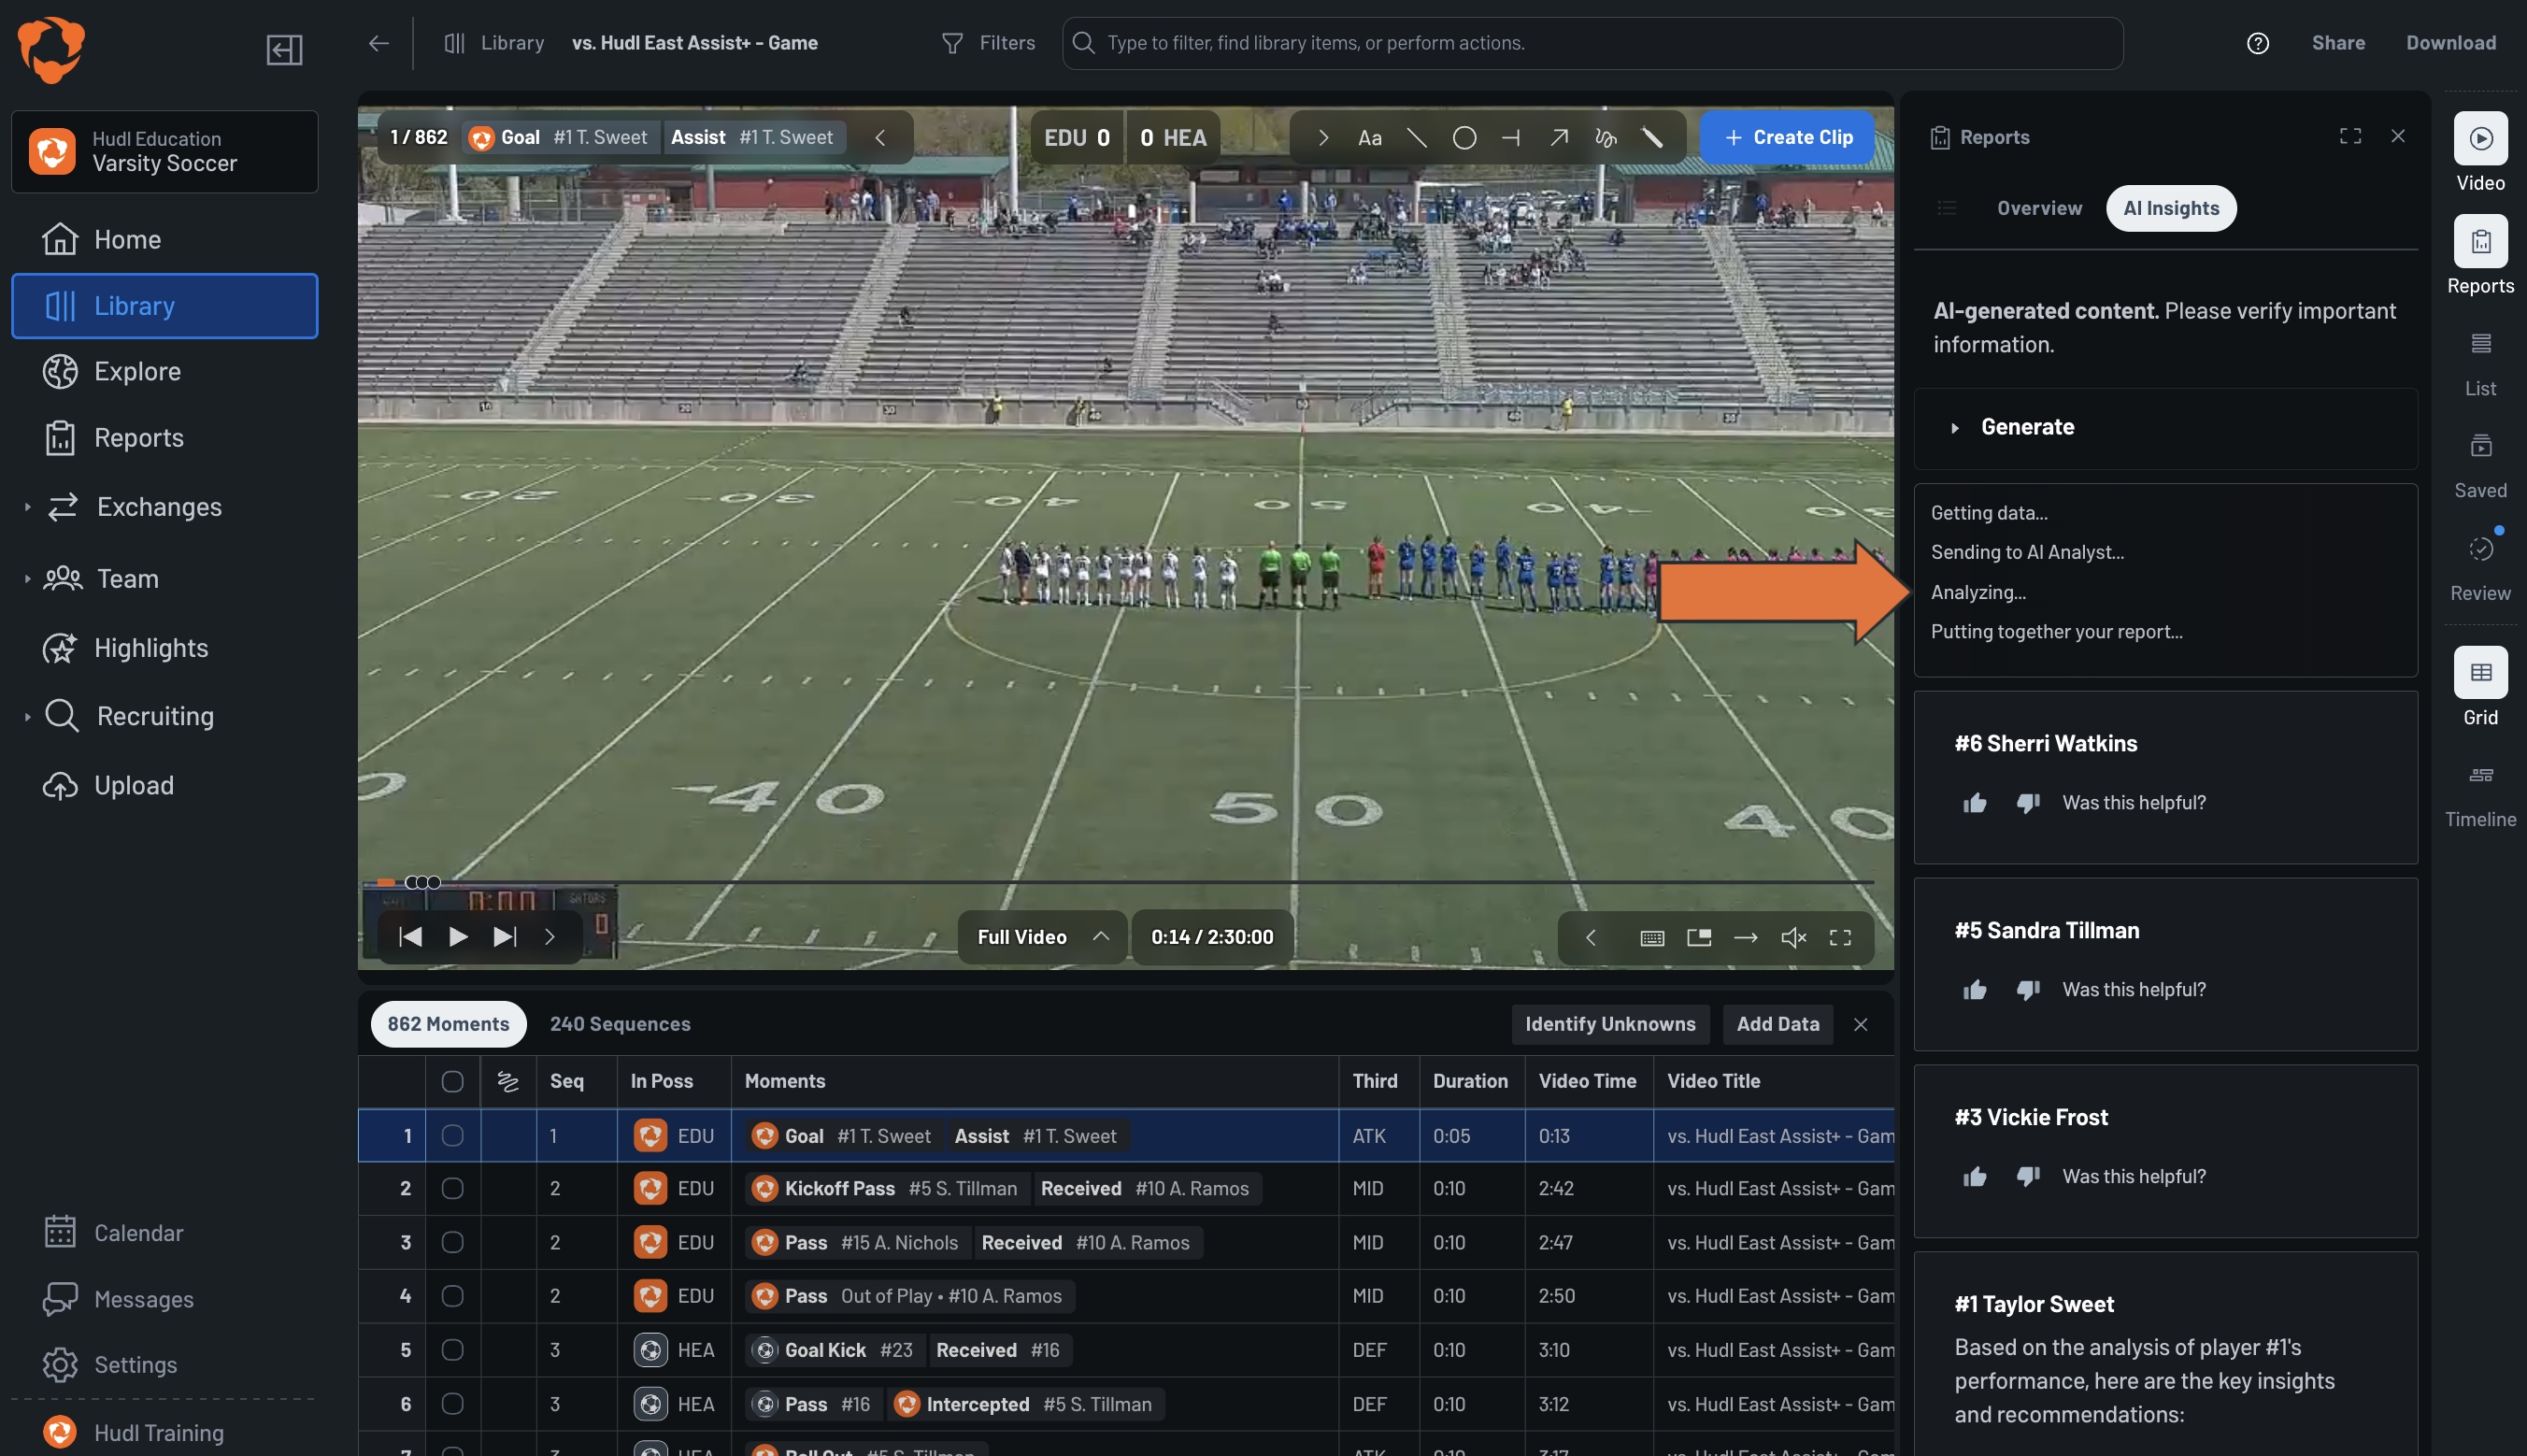Expand the Generate section
Screen dimensions: 2527x1456
pyautogui.click(x=2164, y=428)
